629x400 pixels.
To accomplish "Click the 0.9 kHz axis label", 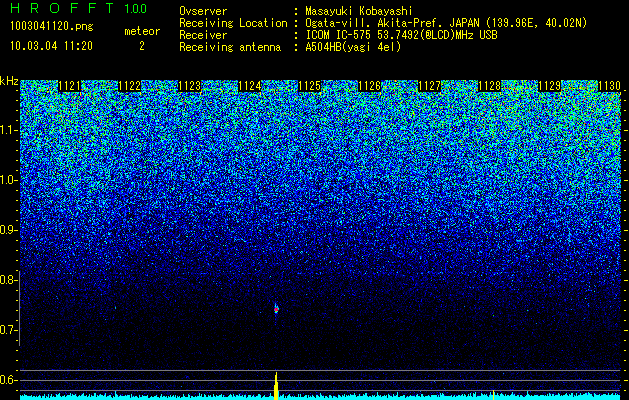I will 7,230.
